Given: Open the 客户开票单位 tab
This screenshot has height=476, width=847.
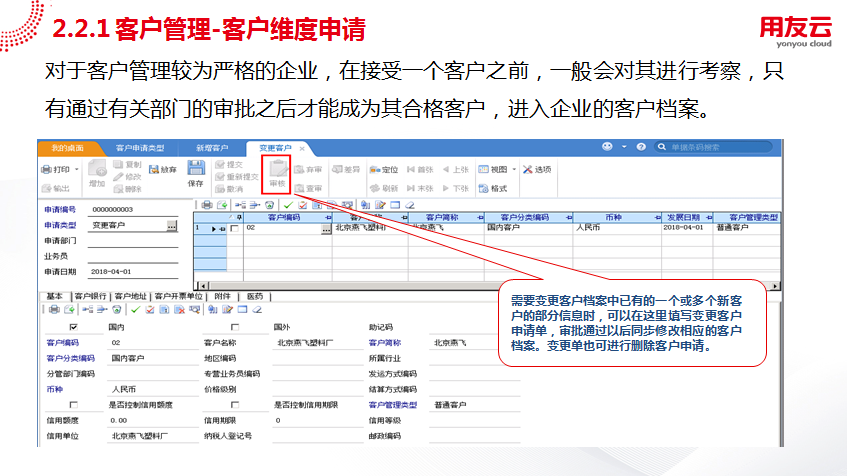Looking at the screenshot, I should pos(178,296).
